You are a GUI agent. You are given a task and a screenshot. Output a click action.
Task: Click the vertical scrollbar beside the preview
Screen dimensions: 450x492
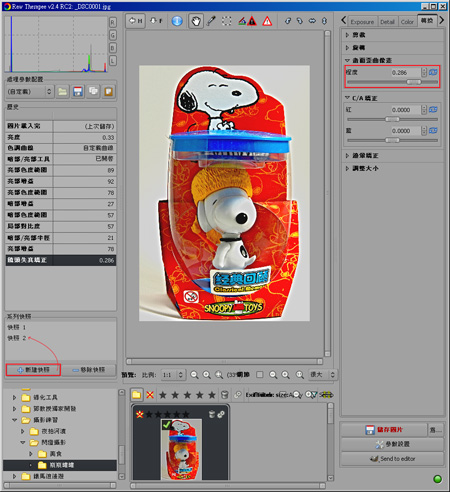point(327,193)
